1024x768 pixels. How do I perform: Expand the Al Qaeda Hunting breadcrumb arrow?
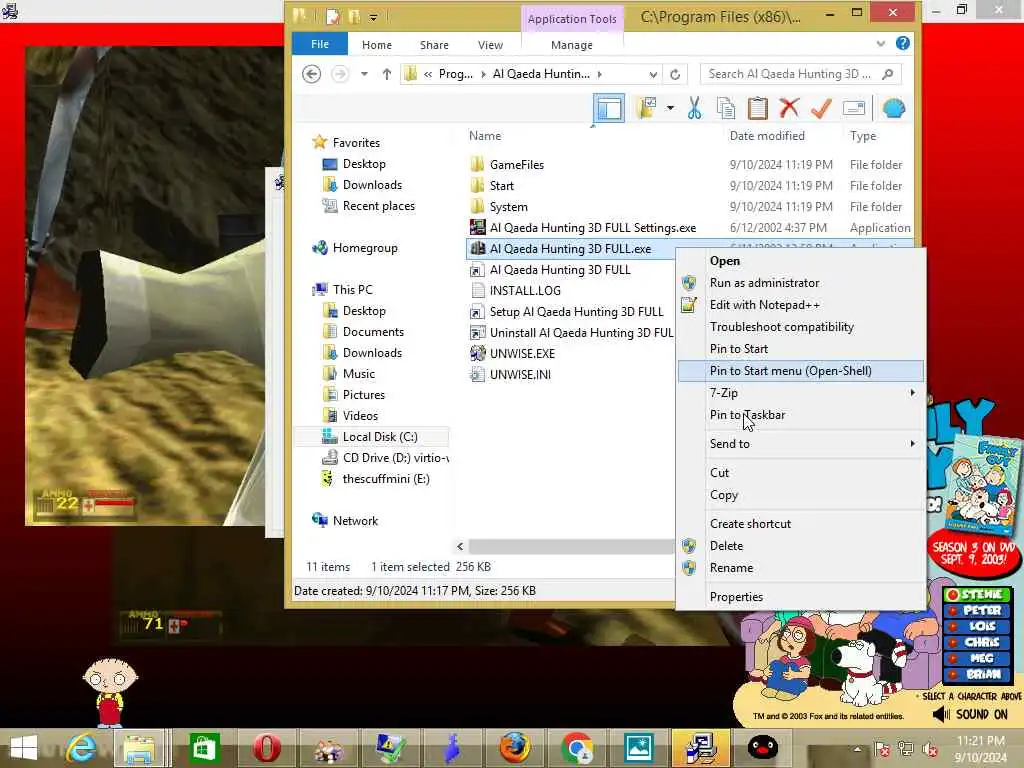tap(600, 74)
